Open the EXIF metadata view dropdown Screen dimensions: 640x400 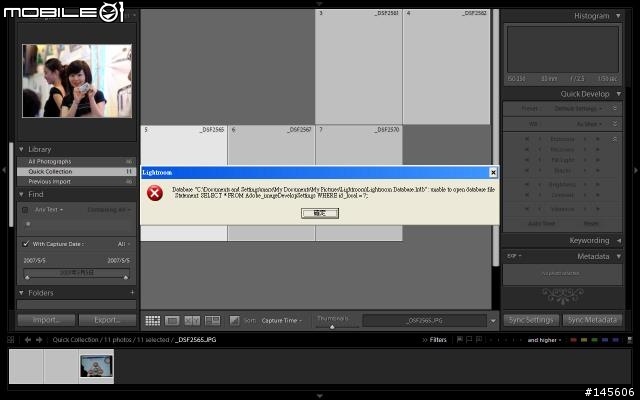[x=514, y=256]
